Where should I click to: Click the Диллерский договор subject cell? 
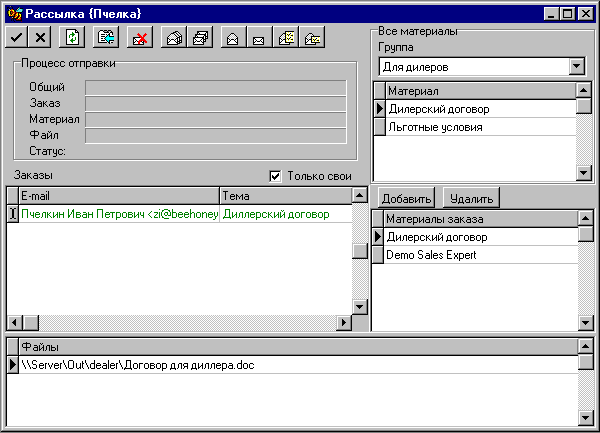(x=286, y=214)
